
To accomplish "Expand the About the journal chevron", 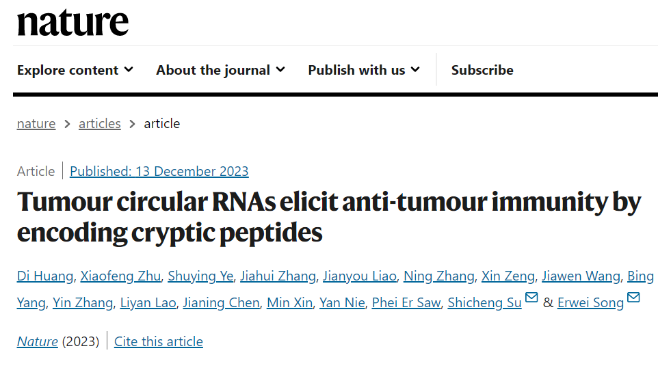I will 280,70.
